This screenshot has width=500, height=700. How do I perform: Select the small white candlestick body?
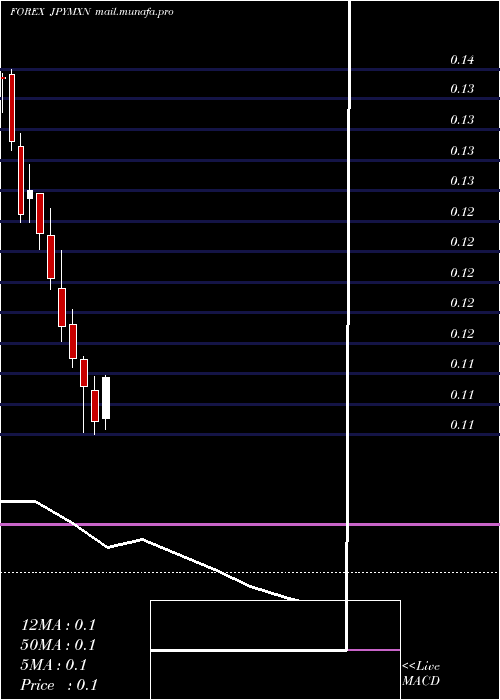(30, 195)
